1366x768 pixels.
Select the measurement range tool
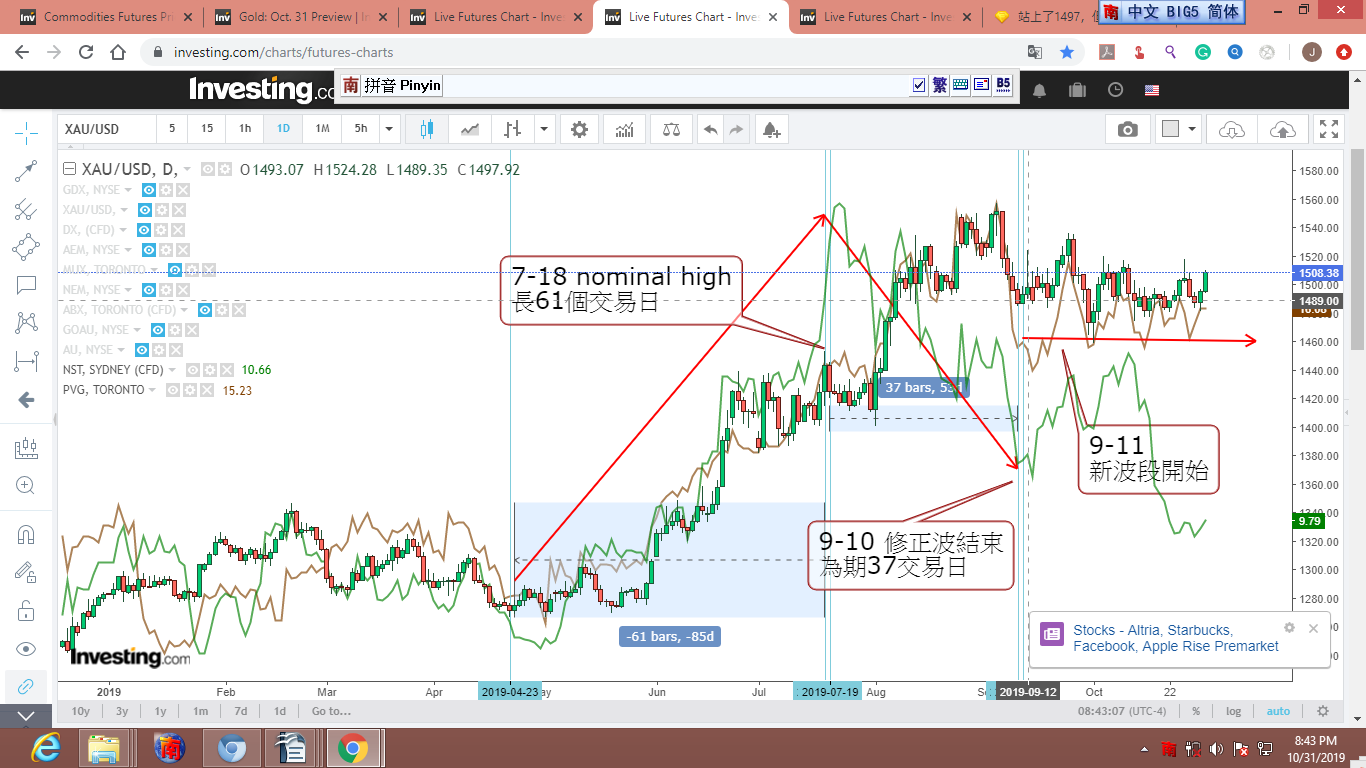27,361
